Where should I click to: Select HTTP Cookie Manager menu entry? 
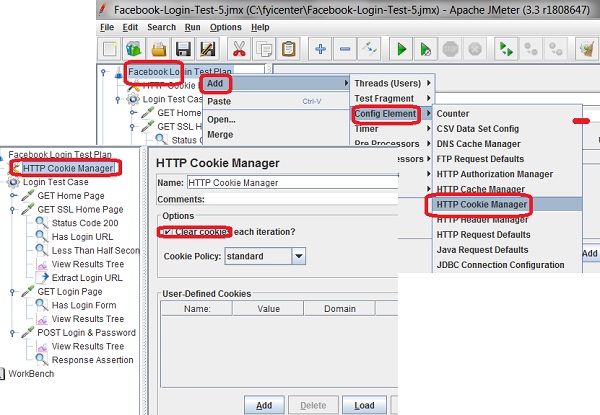[508, 205]
